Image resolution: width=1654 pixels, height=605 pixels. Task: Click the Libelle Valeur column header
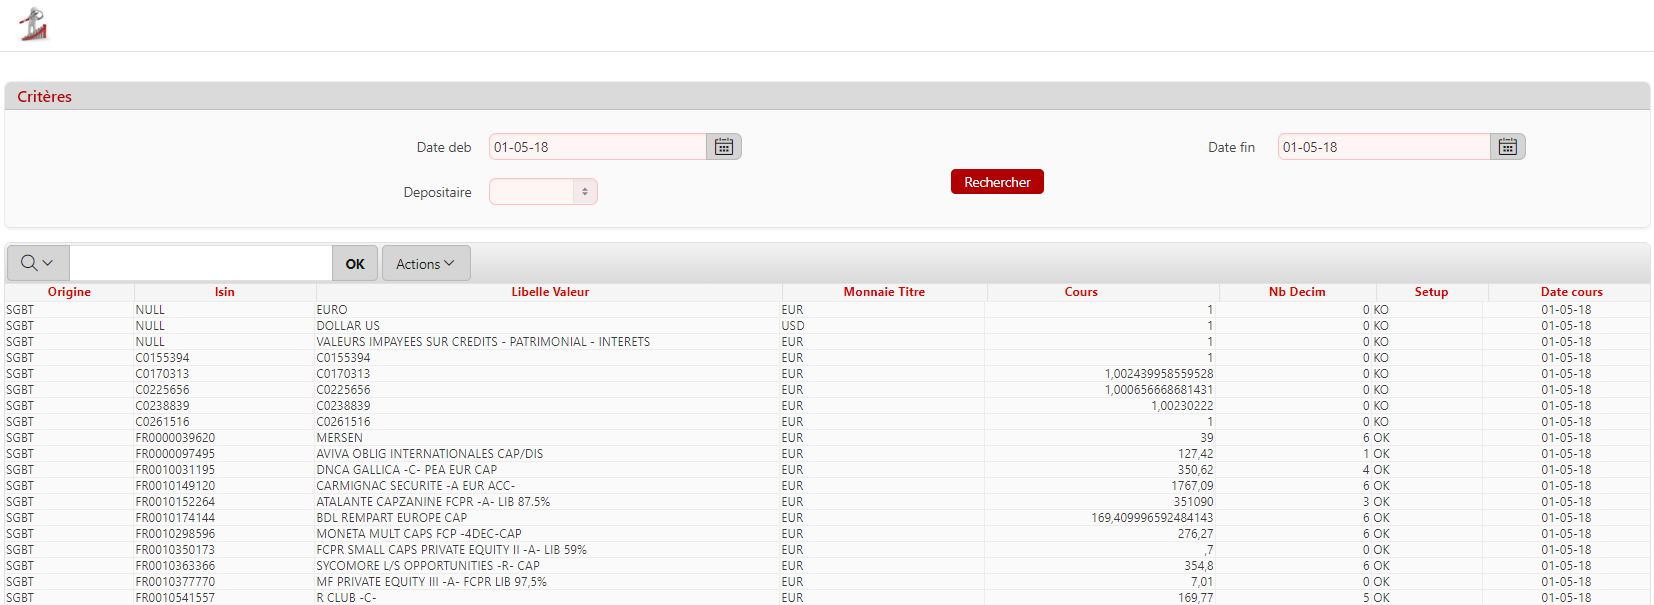[550, 292]
